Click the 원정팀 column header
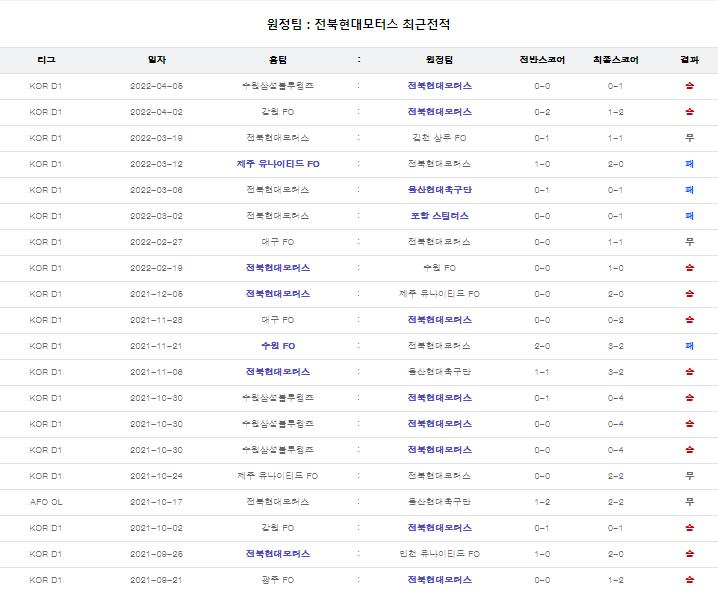This screenshot has height=593, width=718. (439, 60)
